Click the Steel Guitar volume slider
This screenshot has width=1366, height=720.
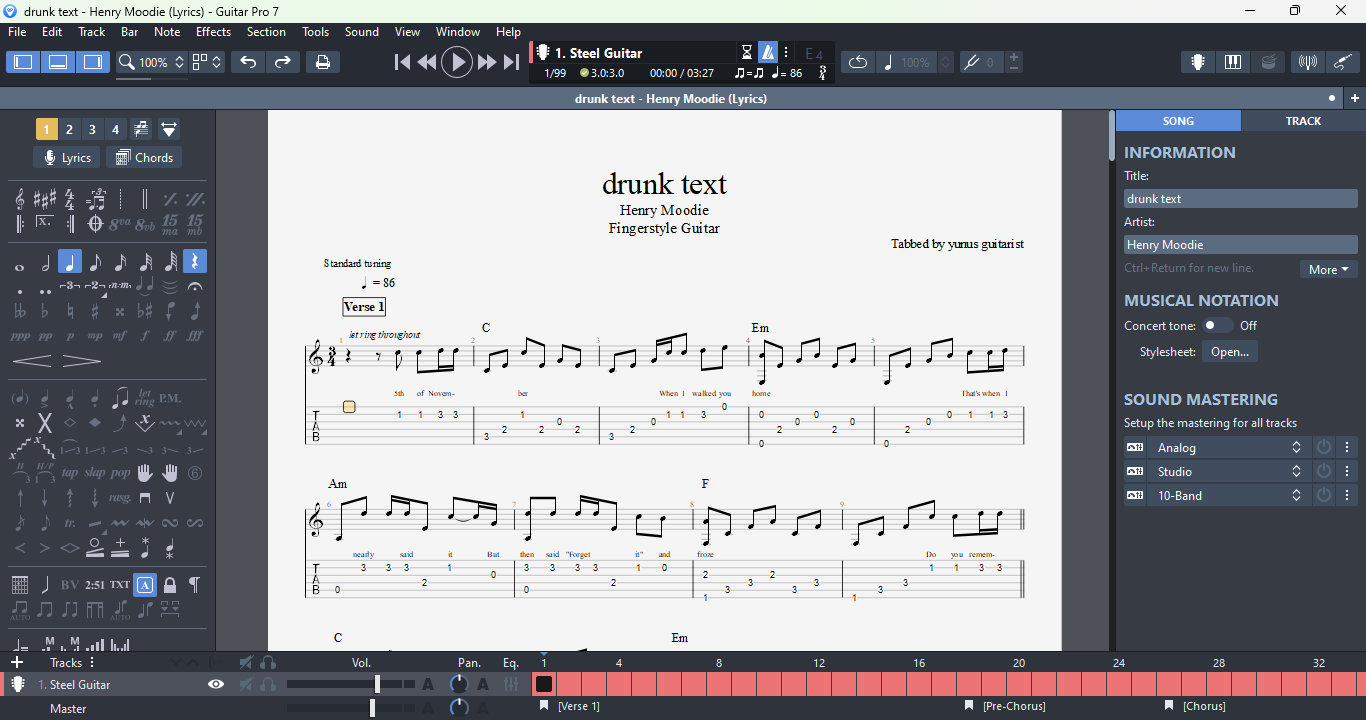click(350, 684)
